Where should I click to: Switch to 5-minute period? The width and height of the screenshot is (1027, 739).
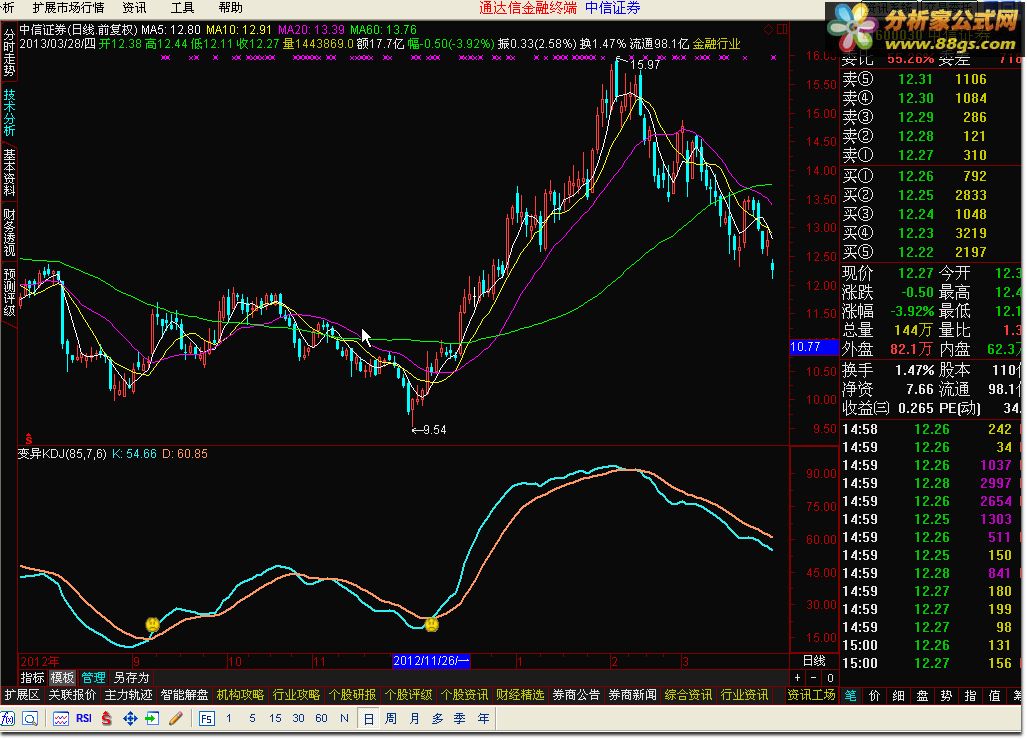(x=252, y=719)
